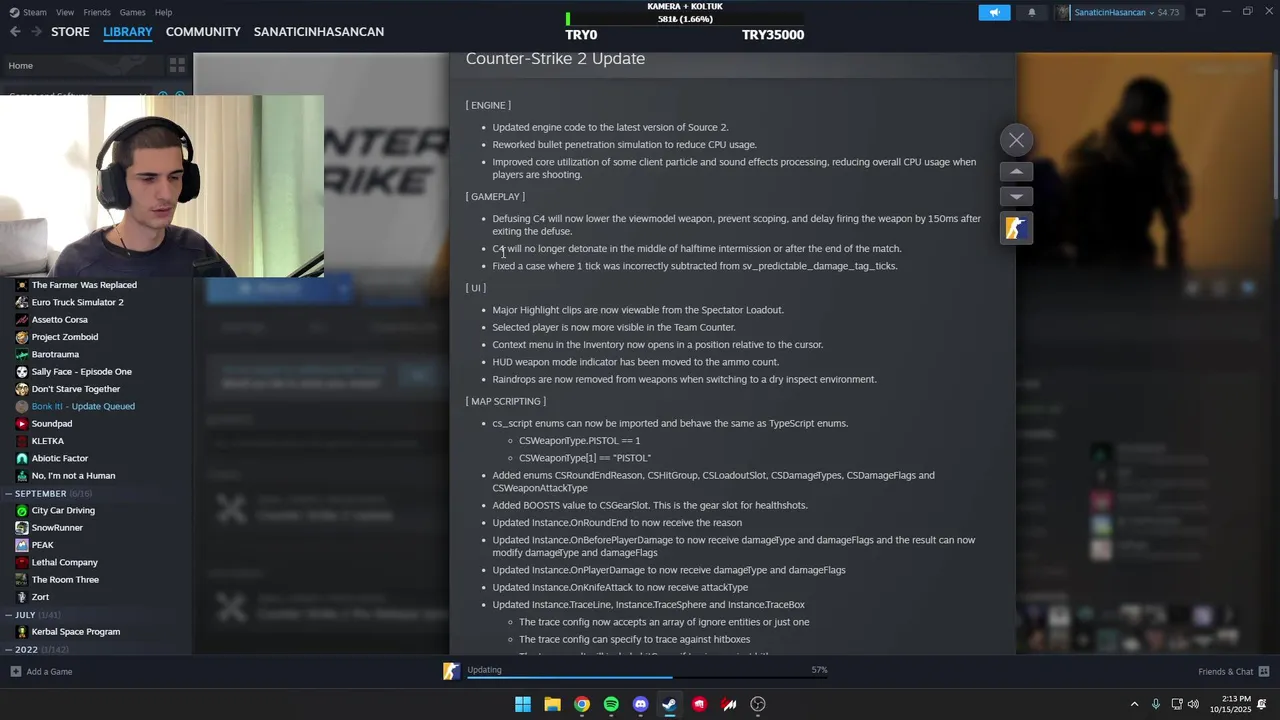The width and height of the screenshot is (1280, 720).
Task: Collapse the 2022 library group
Action: tap(8, 650)
